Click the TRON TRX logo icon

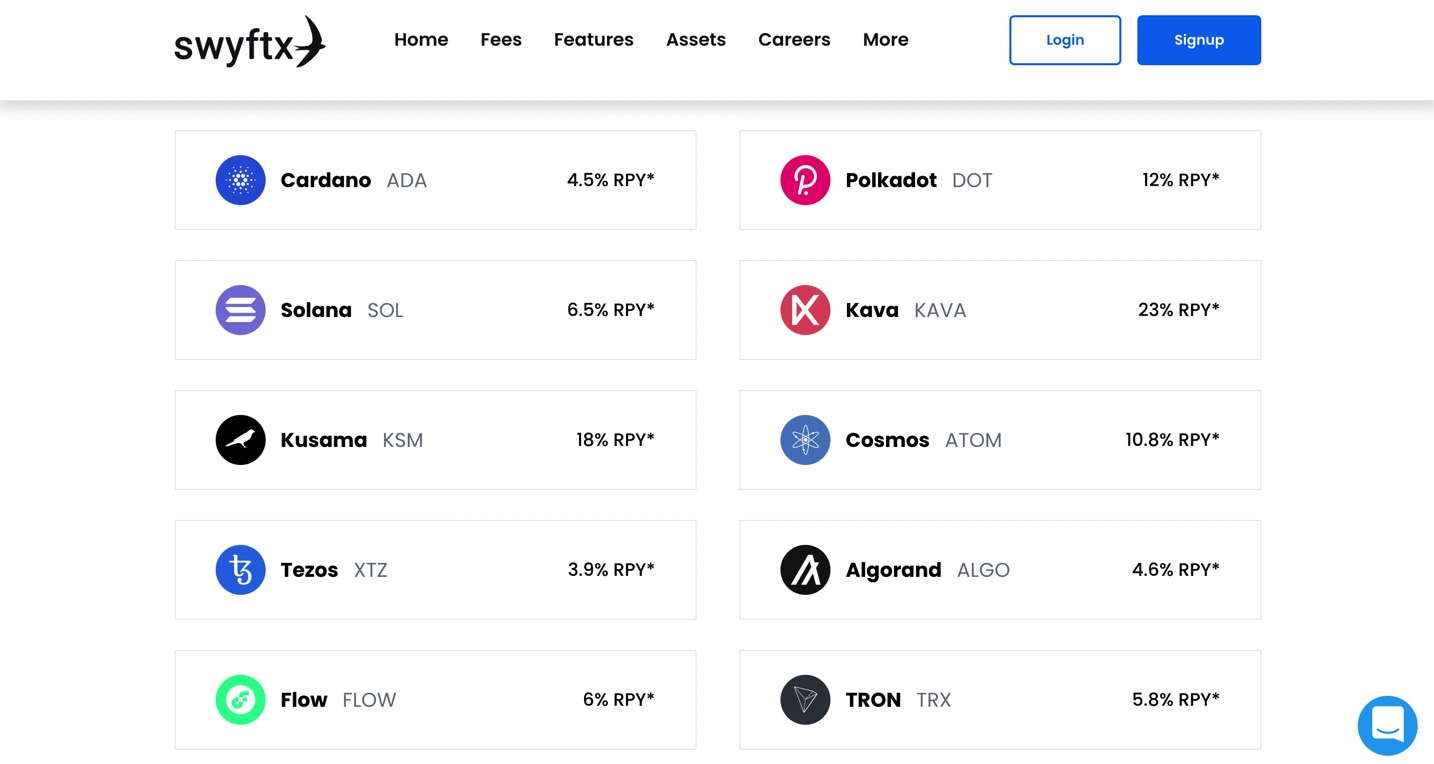(x=805, y=700)
